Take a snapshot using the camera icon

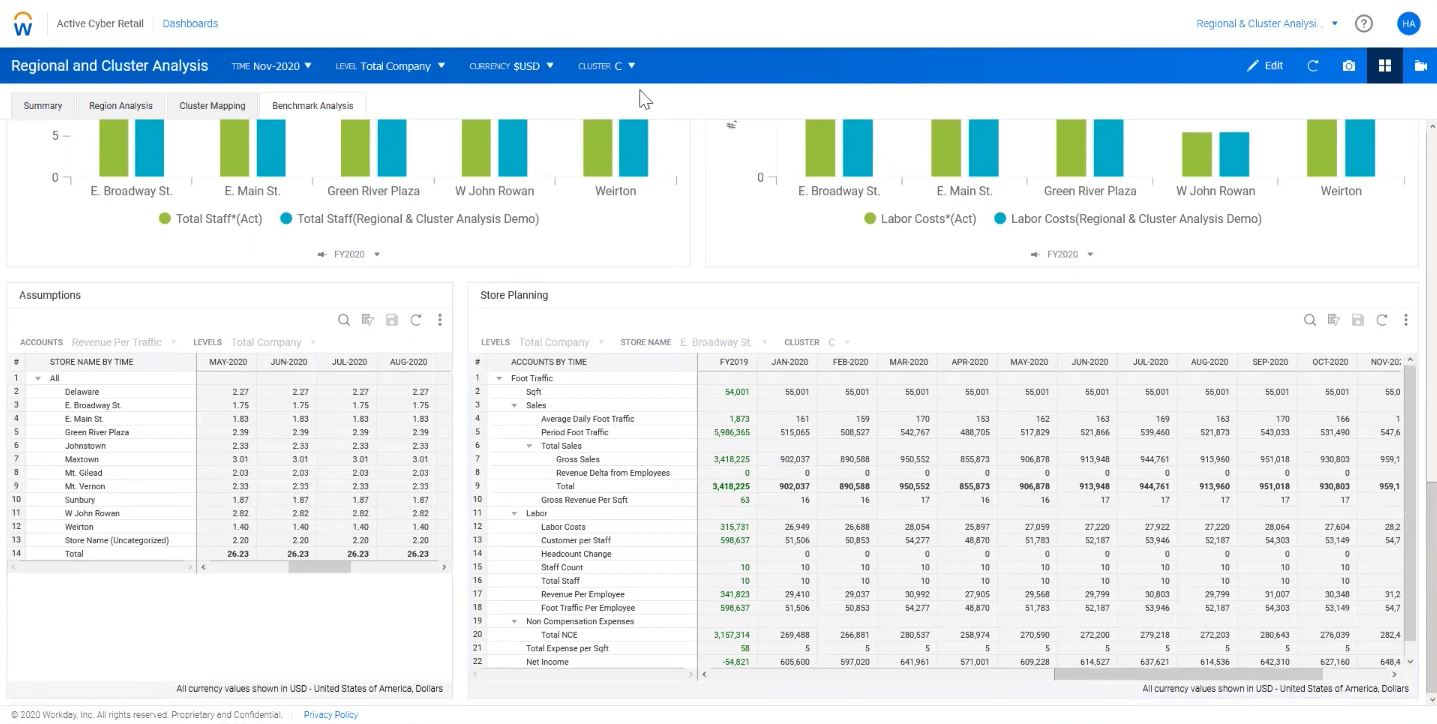1348,65
